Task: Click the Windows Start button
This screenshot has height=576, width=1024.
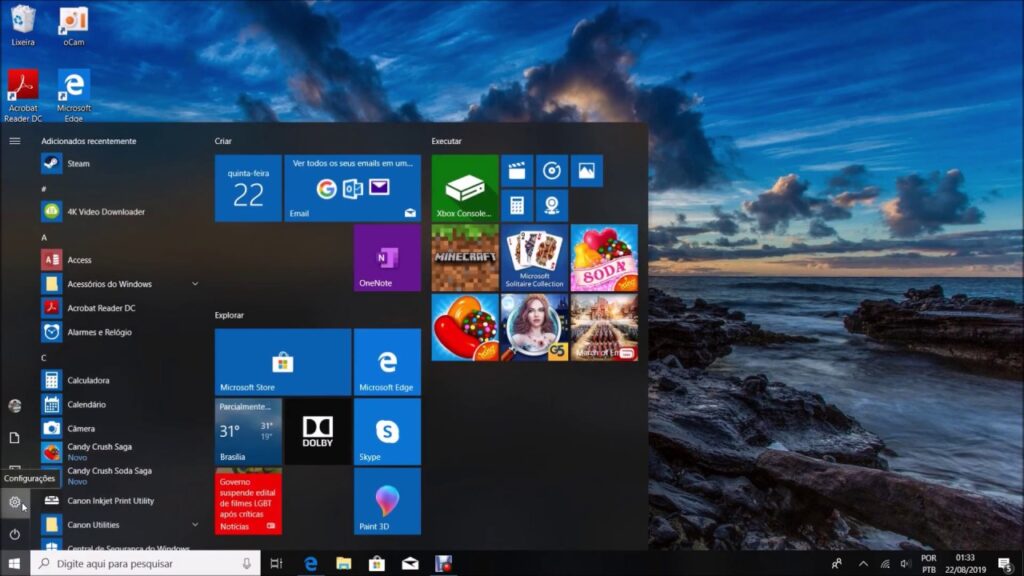Action: [x=14, y=563]
